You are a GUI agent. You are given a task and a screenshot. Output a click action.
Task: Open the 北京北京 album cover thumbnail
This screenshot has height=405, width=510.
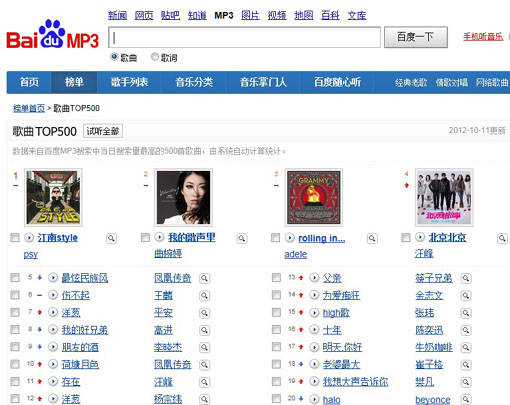coord(444,197)
